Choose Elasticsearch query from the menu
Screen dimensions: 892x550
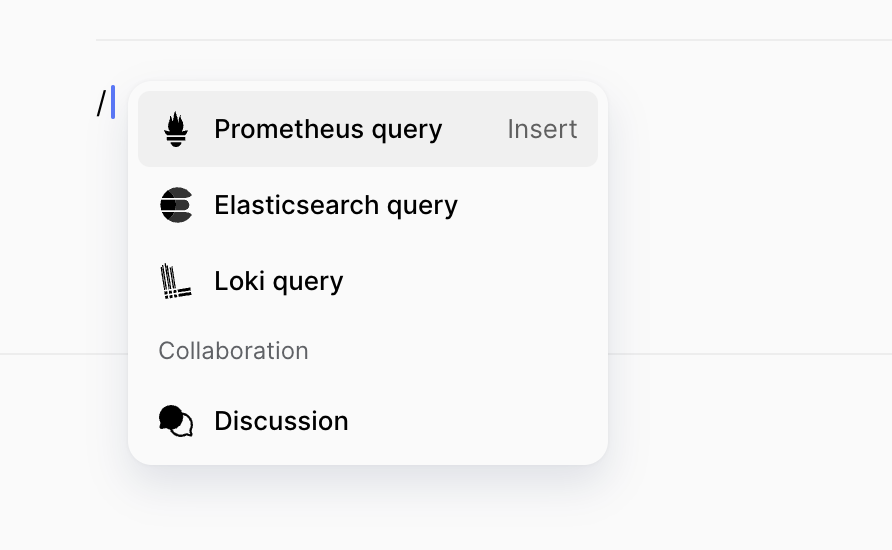pos(368,205)
